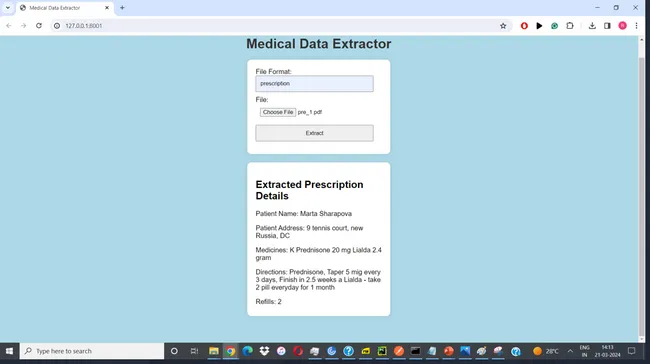The height and width of the screenshot is (364, 650).
Task: Open the clock showing 14:13
Action: (607, 351)
